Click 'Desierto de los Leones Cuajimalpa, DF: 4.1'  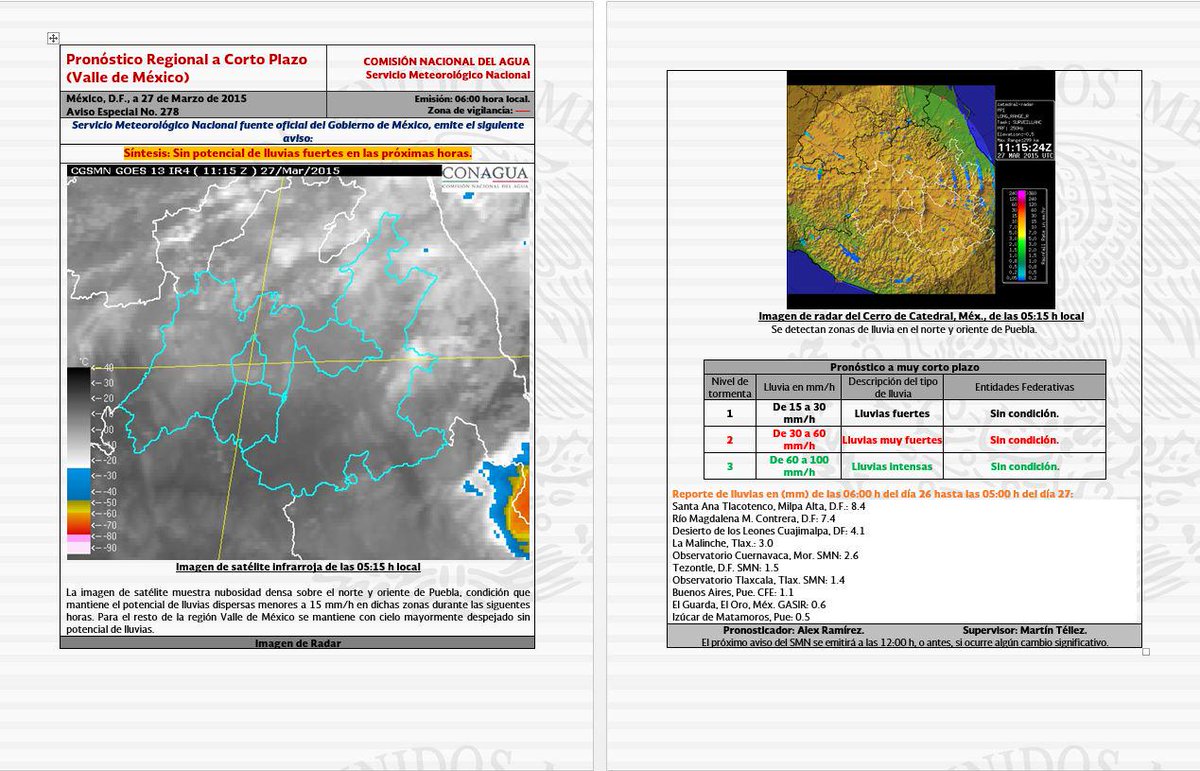[767, 532]
